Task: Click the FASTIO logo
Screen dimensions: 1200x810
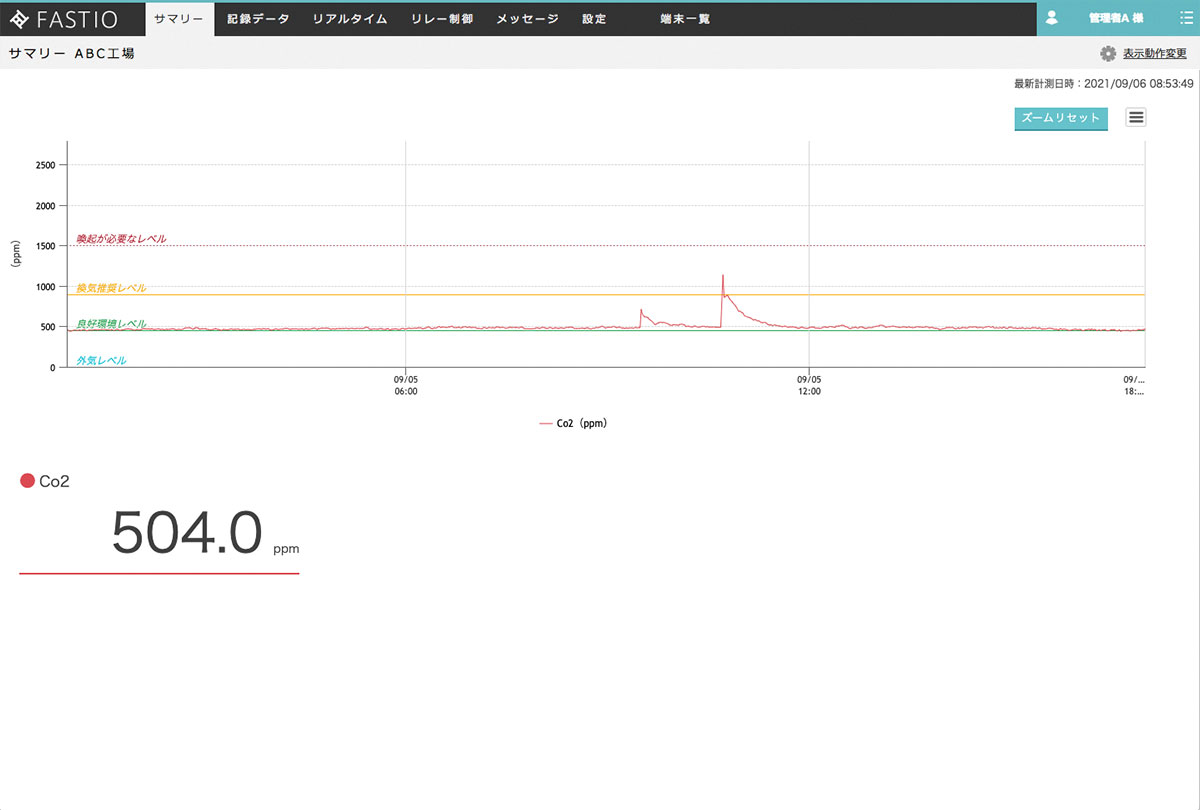Action: [x=63, y=19]
